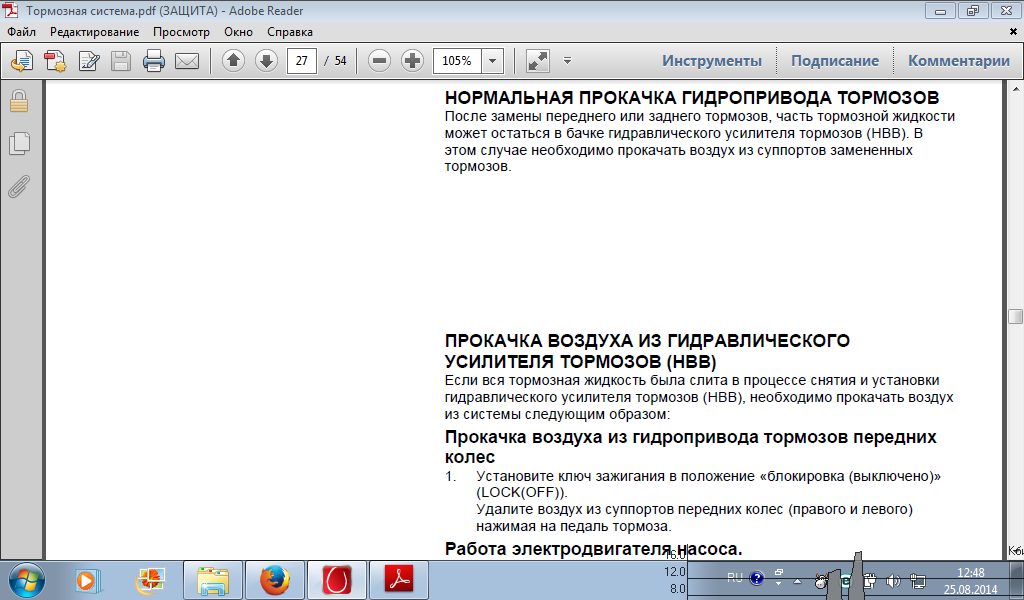The height and width of the screenshot is (600, 1024).
Task: Click the vertical scrollbar thumb
Action: [1016, 317]
